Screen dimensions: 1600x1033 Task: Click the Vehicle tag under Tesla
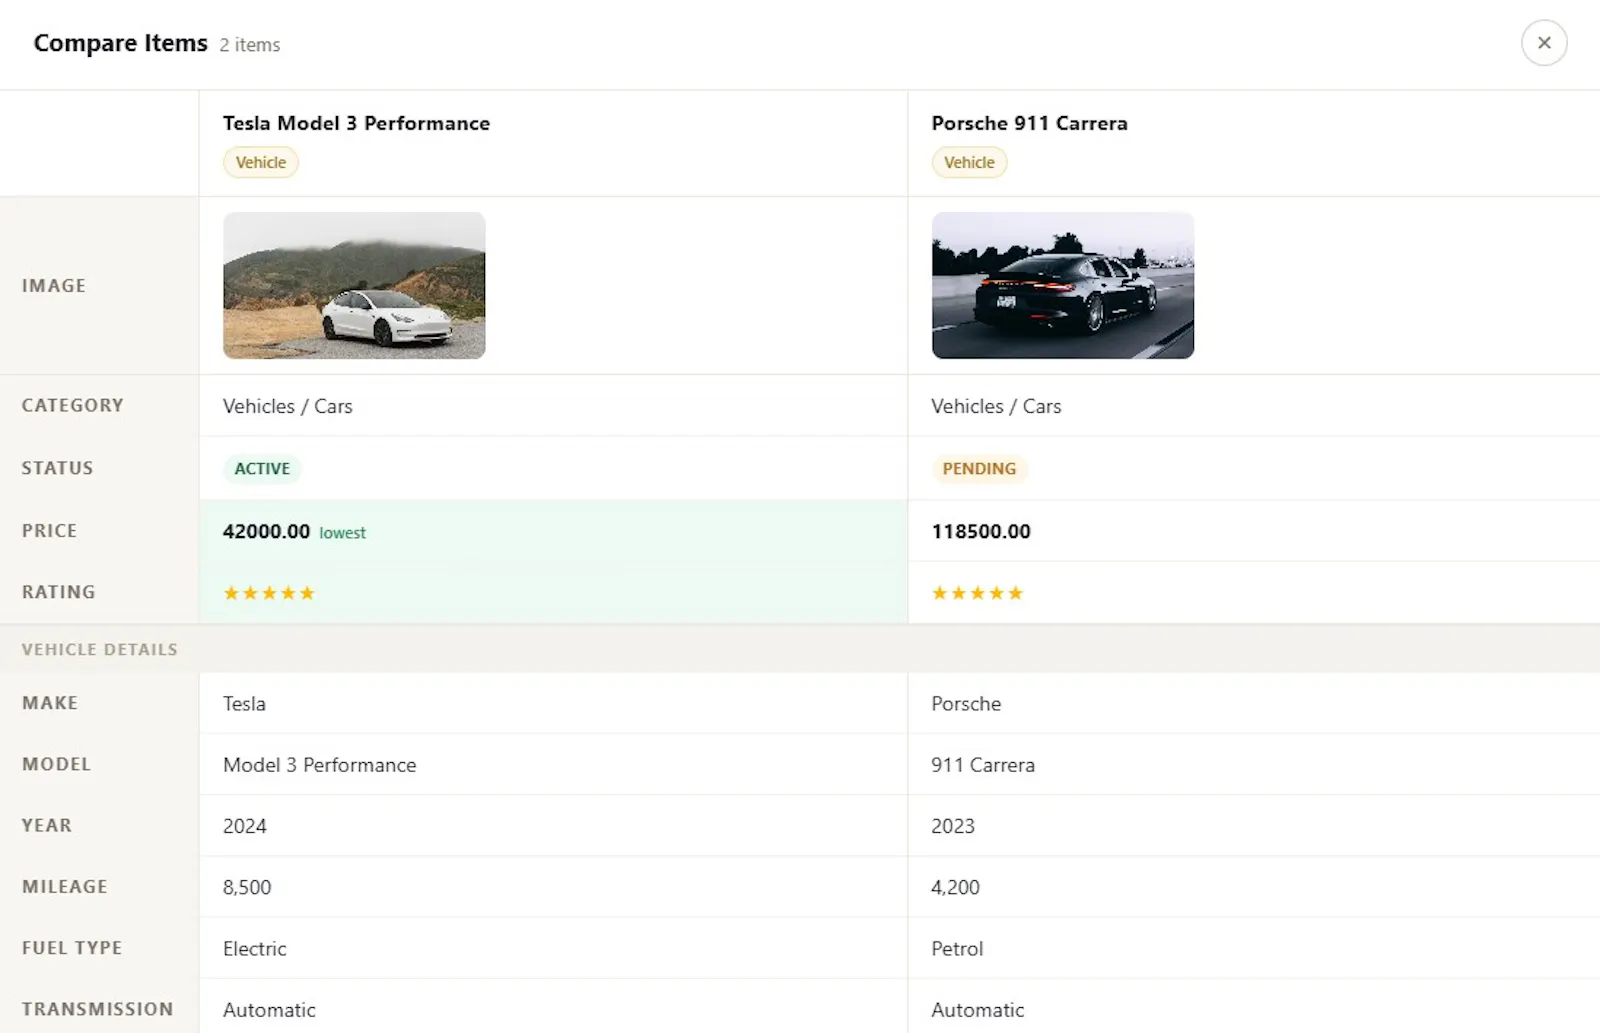click(261, 162)
